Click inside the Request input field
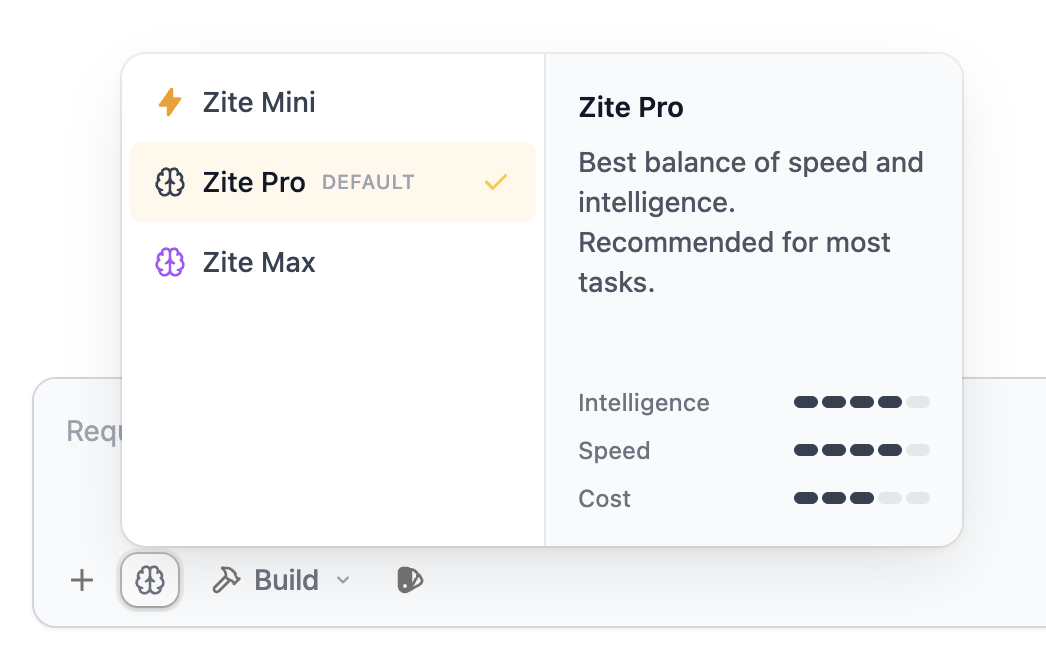 [90, 430]
